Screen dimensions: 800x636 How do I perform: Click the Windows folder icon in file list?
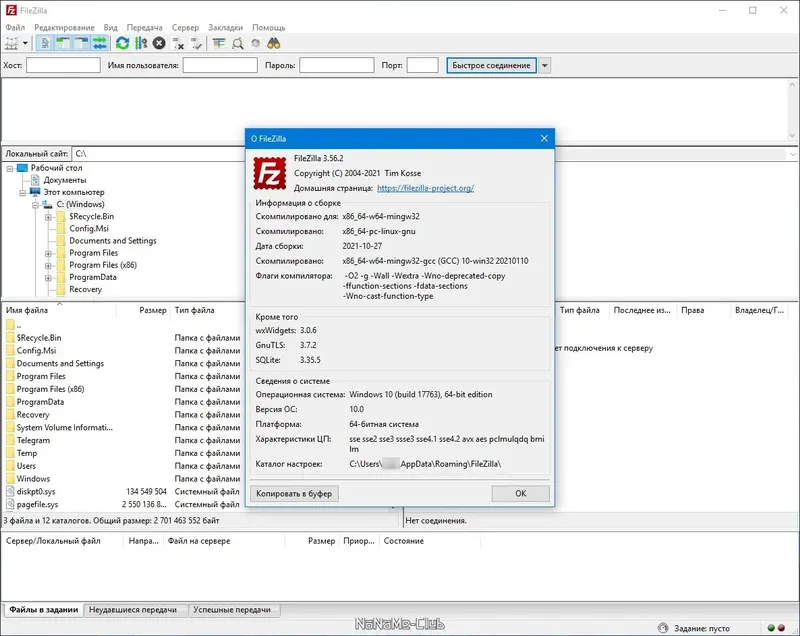[10, 478]
